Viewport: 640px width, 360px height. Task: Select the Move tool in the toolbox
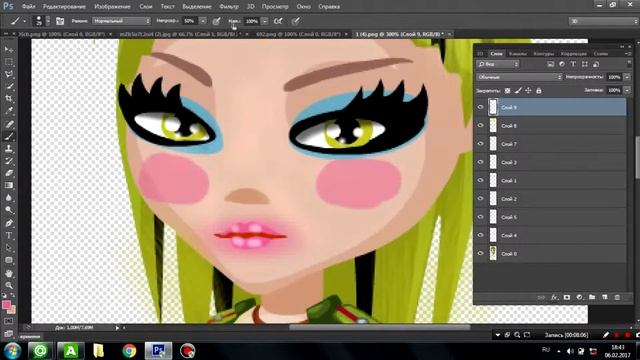pos(9,49)
